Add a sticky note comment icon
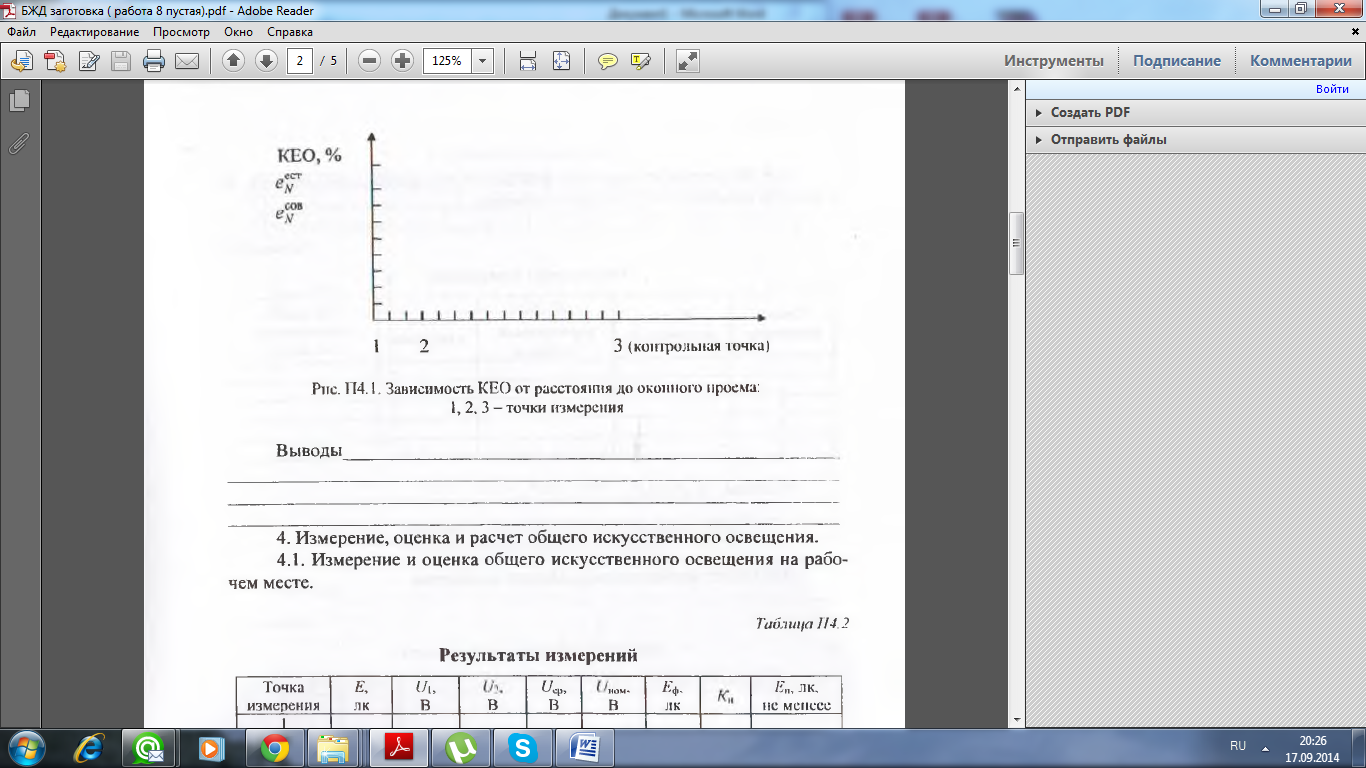1366x768 pixels. 607,61
